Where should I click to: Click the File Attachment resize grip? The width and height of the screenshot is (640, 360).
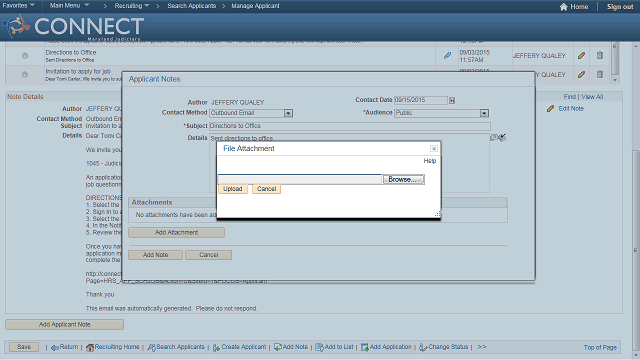pos(437,214)
